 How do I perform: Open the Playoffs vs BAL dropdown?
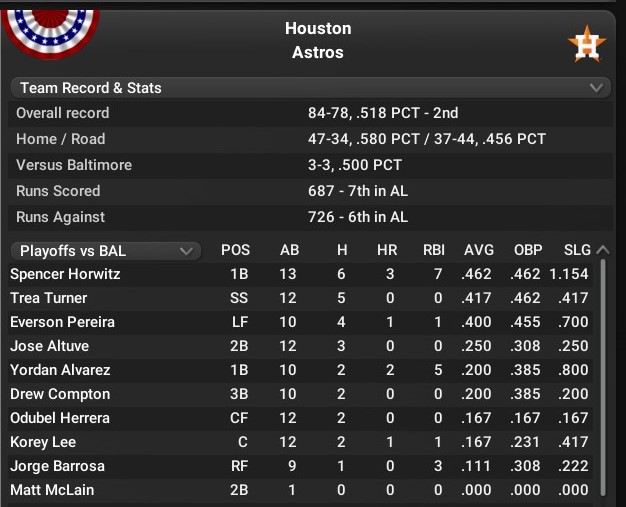(102, 250)
